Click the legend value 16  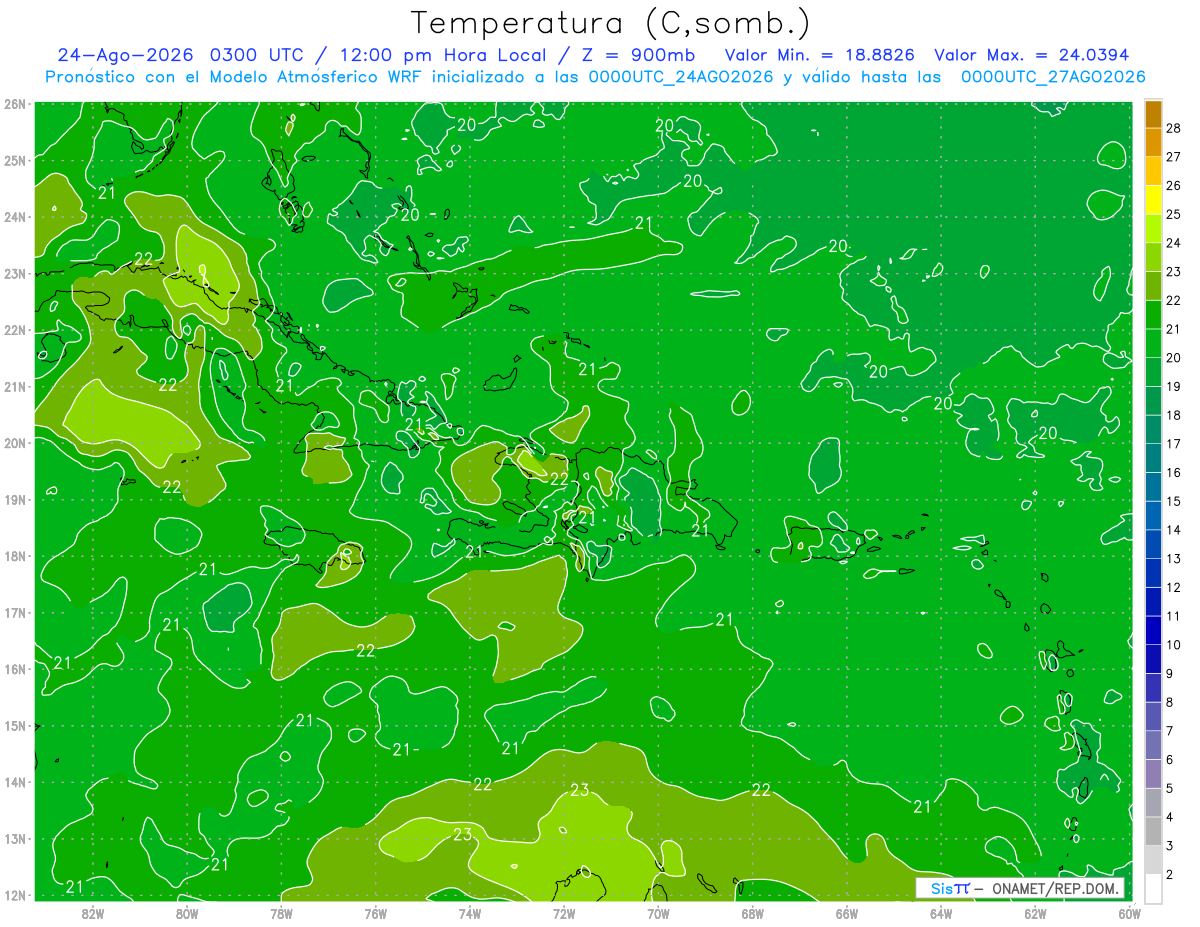point(1173,472)
